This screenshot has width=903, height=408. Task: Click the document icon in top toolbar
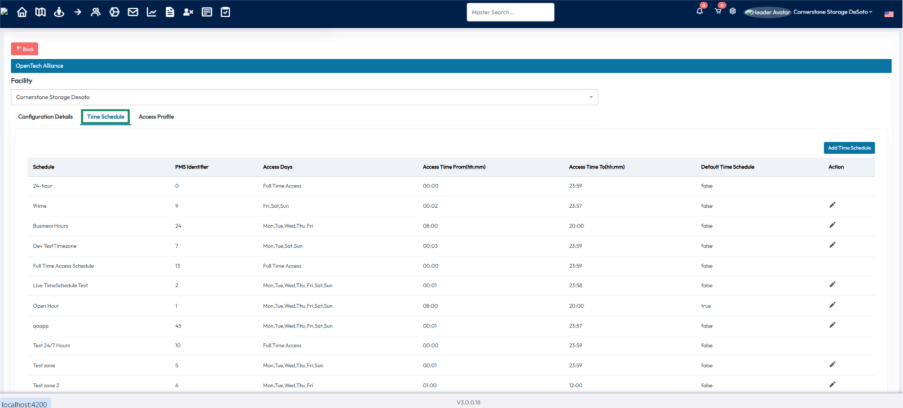coord(169,12)
